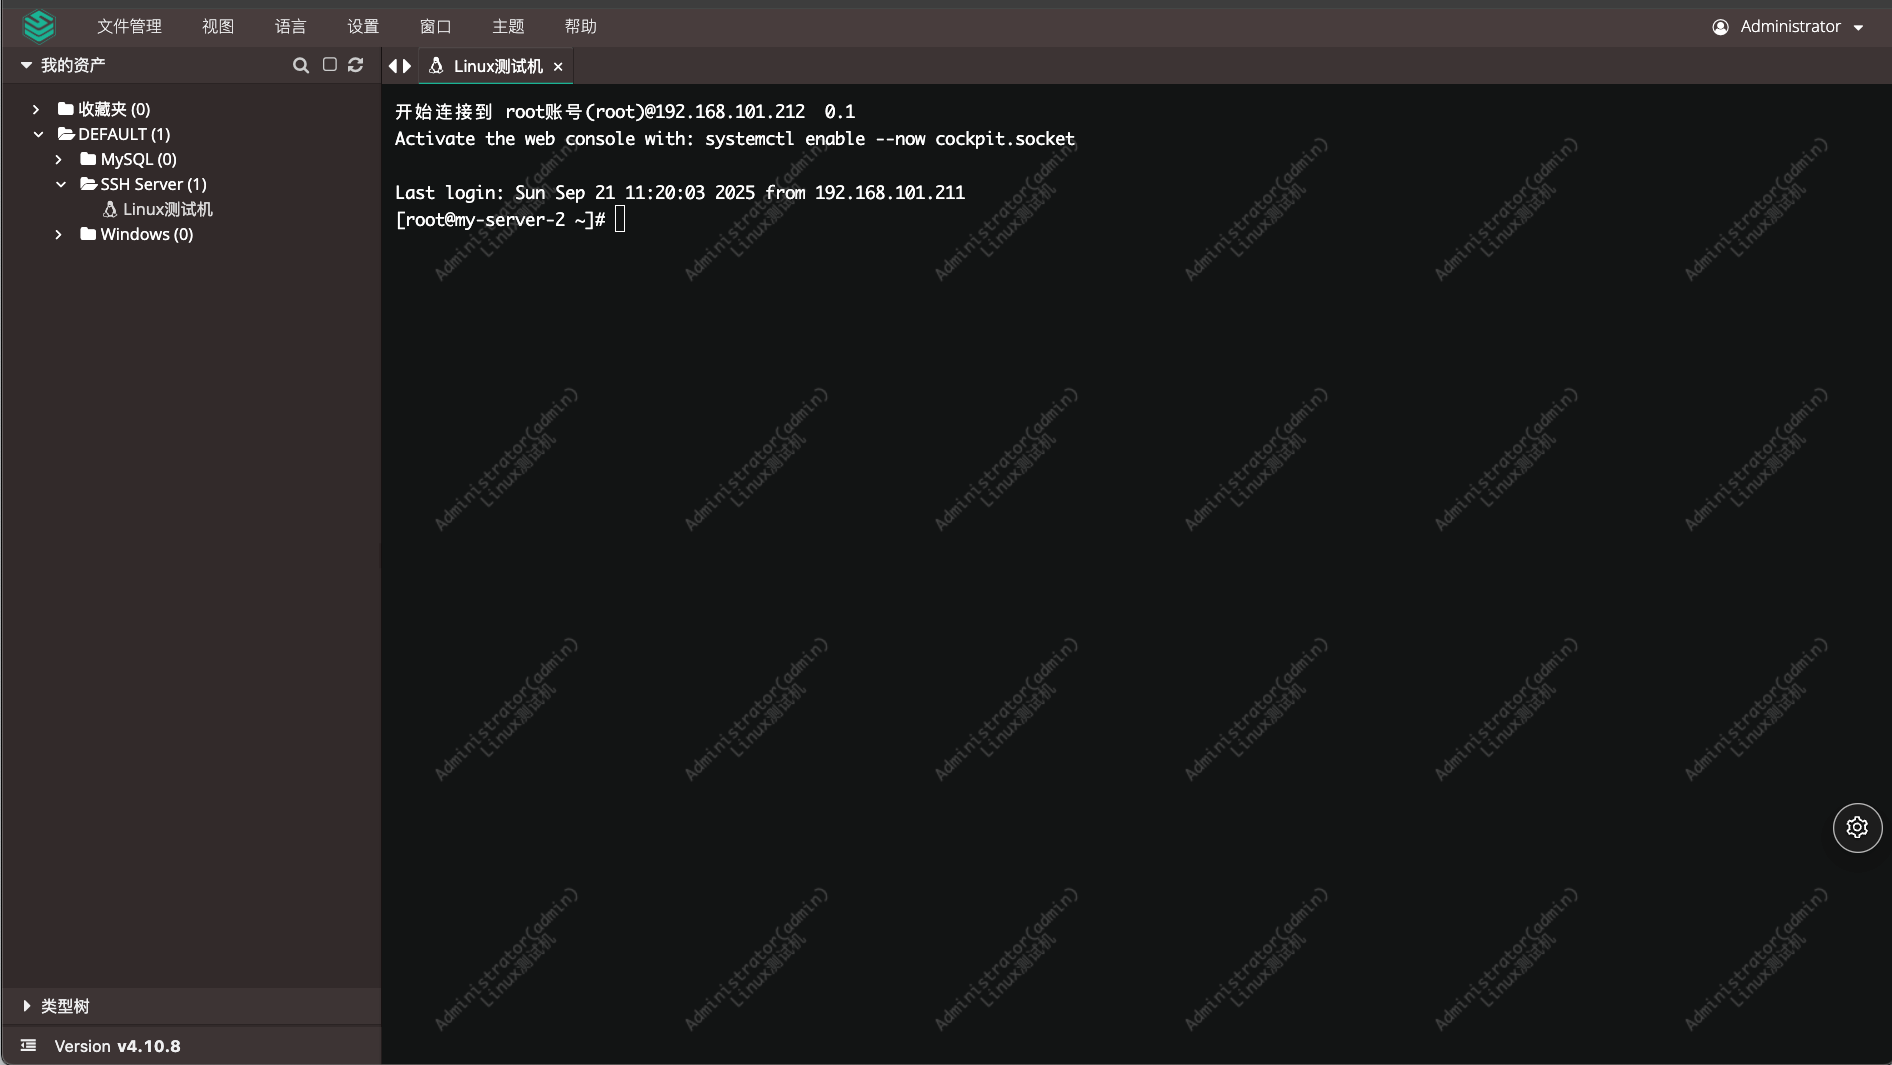Navigate tabs right with the right arrow
This screenshot has height=1065, width=1892.
click(408, 65)
